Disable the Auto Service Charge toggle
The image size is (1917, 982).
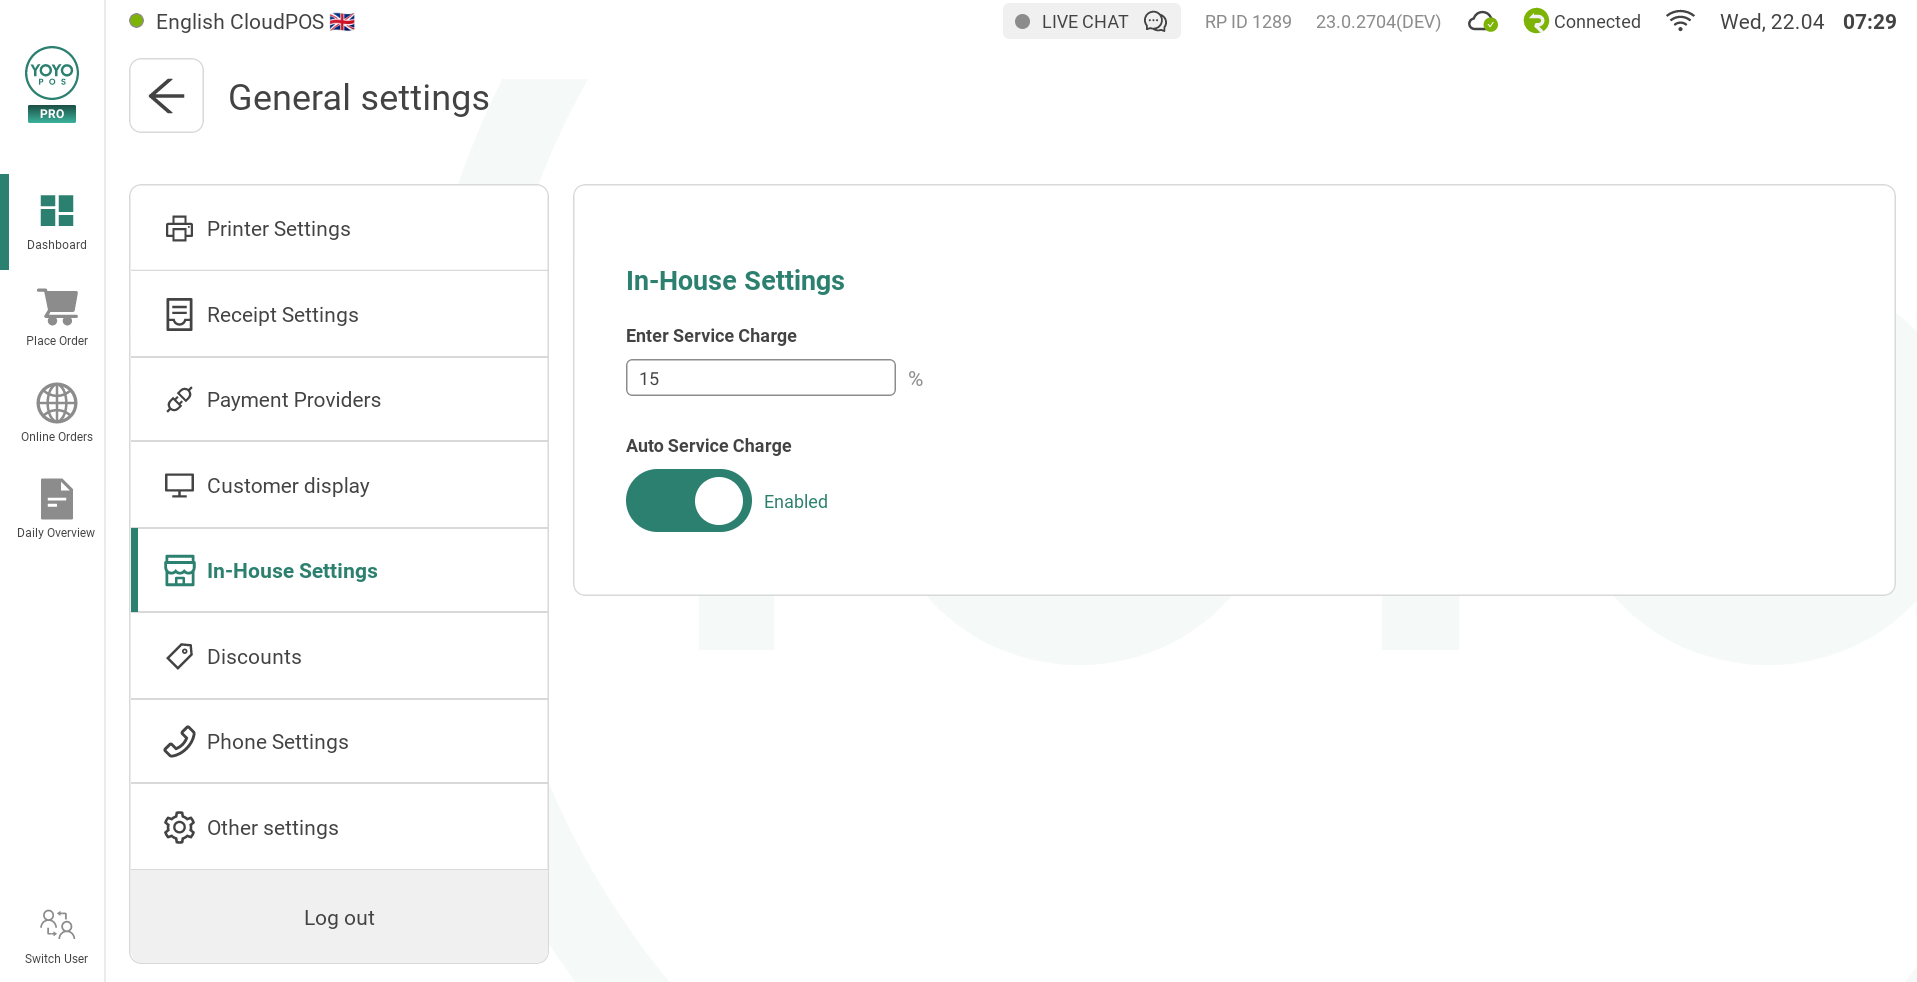point(688,500)
